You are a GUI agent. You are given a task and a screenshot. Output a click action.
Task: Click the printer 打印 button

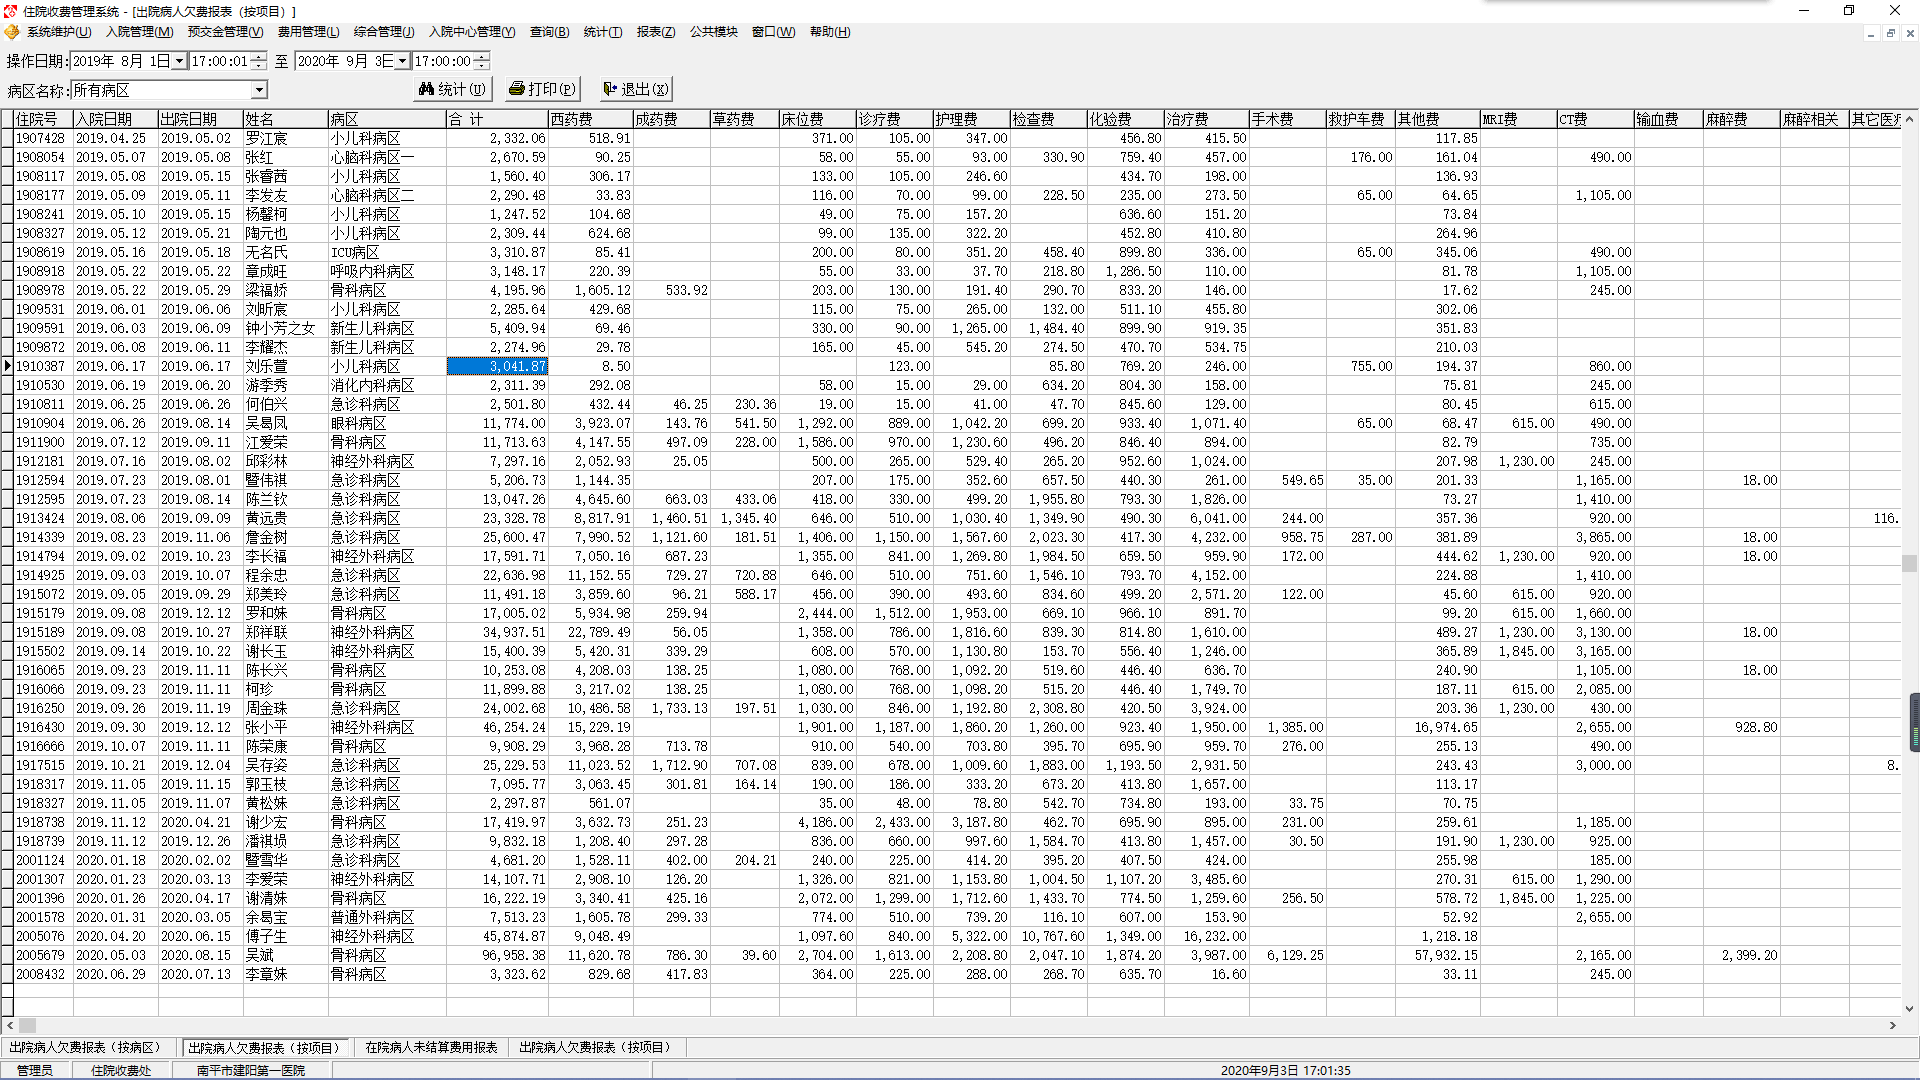542,89
